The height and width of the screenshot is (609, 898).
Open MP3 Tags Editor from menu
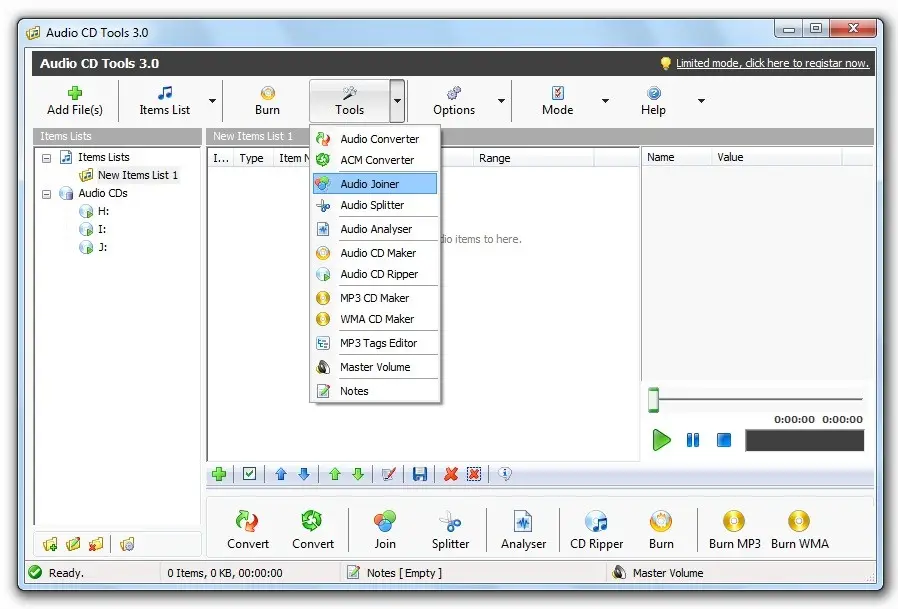(375, 343)
